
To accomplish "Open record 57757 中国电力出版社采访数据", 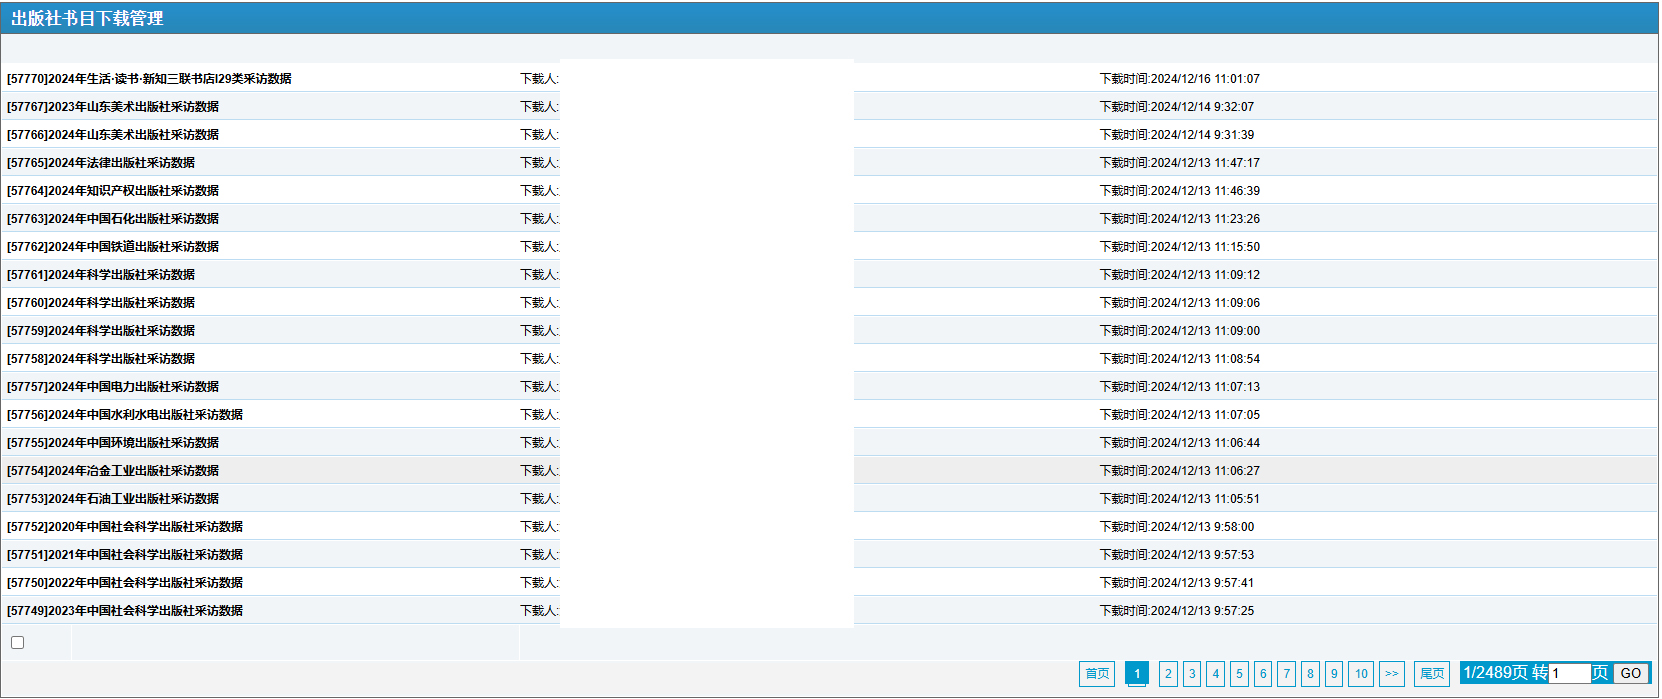I will click(x=113, y=387).
